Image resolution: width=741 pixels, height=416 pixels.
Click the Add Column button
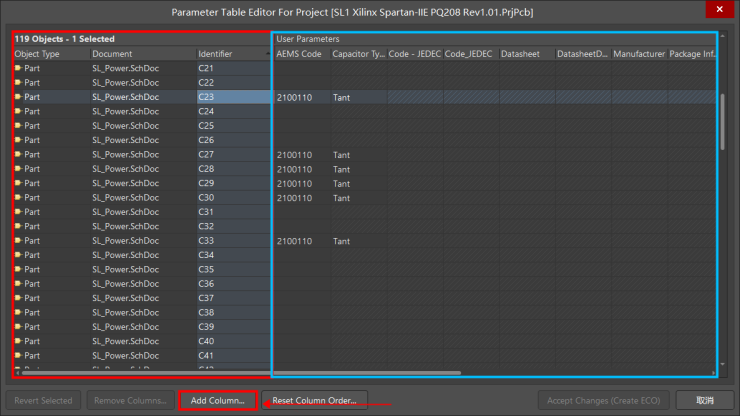pos(217,400)
